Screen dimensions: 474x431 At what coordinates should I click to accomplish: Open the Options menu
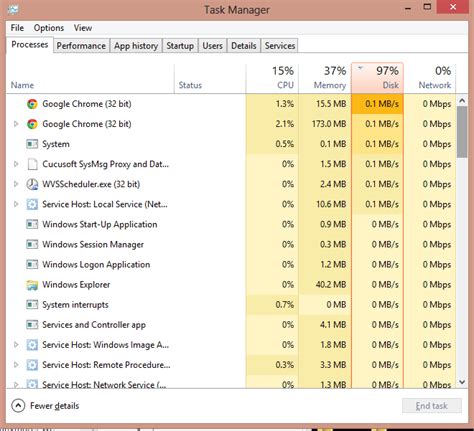[x=49, y=28]
